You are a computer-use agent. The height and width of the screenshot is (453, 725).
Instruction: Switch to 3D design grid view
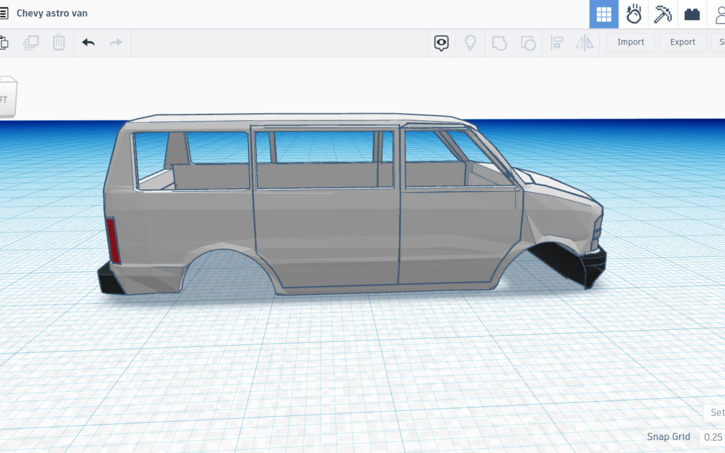click(603, 14)
